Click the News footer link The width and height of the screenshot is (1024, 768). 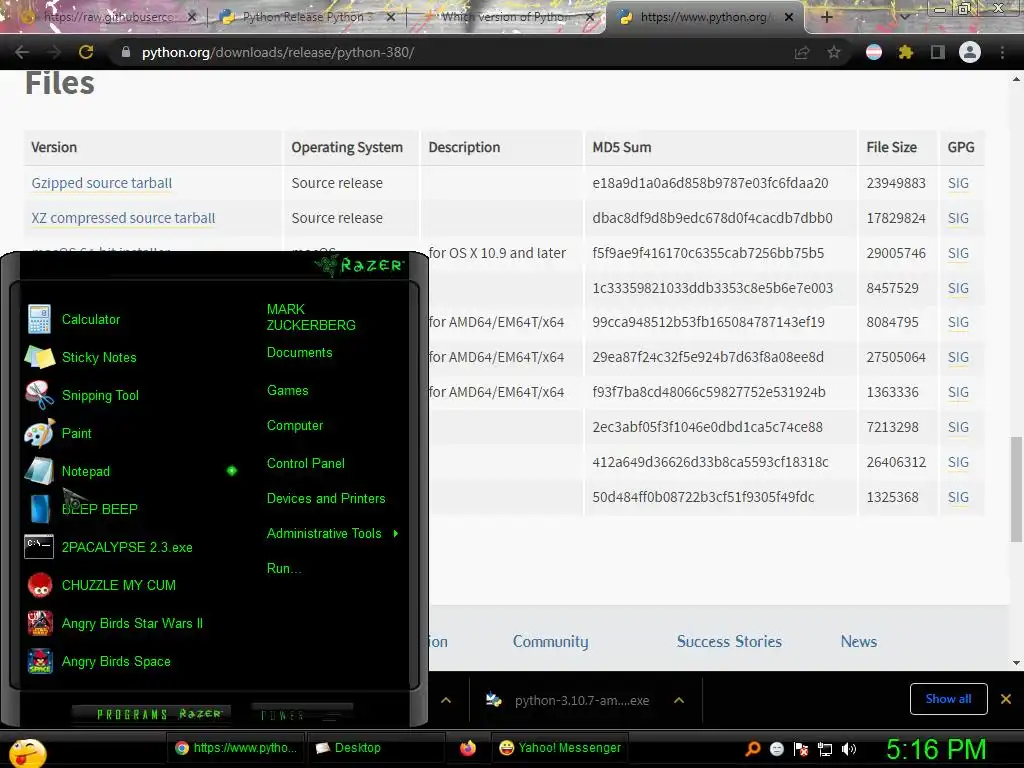(x=859, y=641)
